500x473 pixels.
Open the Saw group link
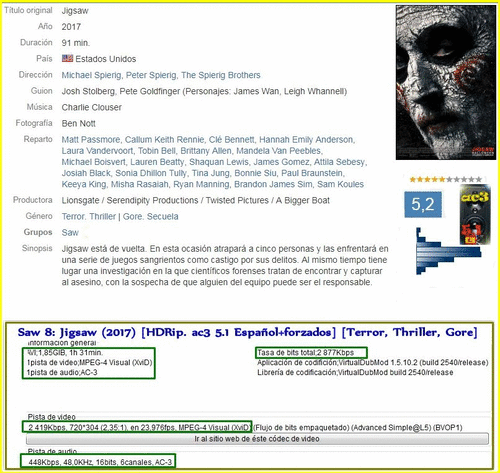point(70,233)
